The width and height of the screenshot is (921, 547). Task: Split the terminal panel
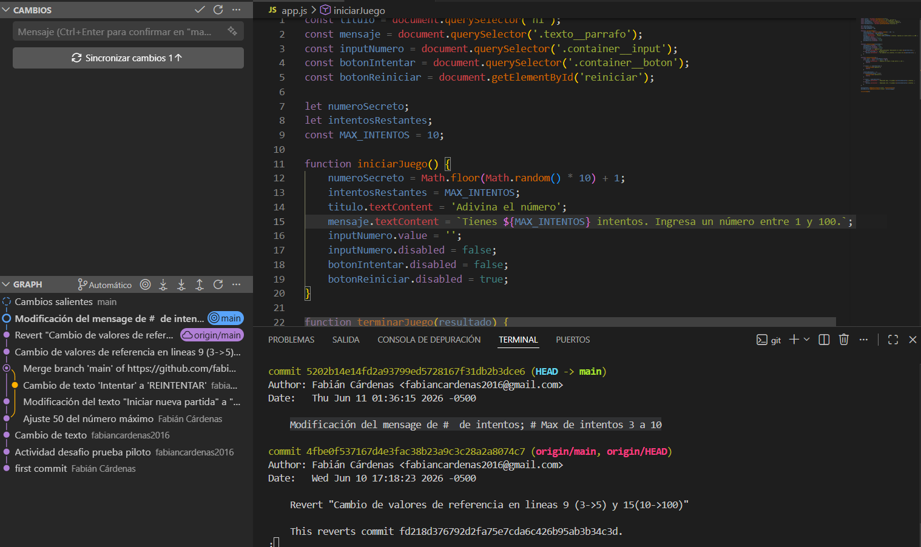pyautogui.click(x=824, y=340)
